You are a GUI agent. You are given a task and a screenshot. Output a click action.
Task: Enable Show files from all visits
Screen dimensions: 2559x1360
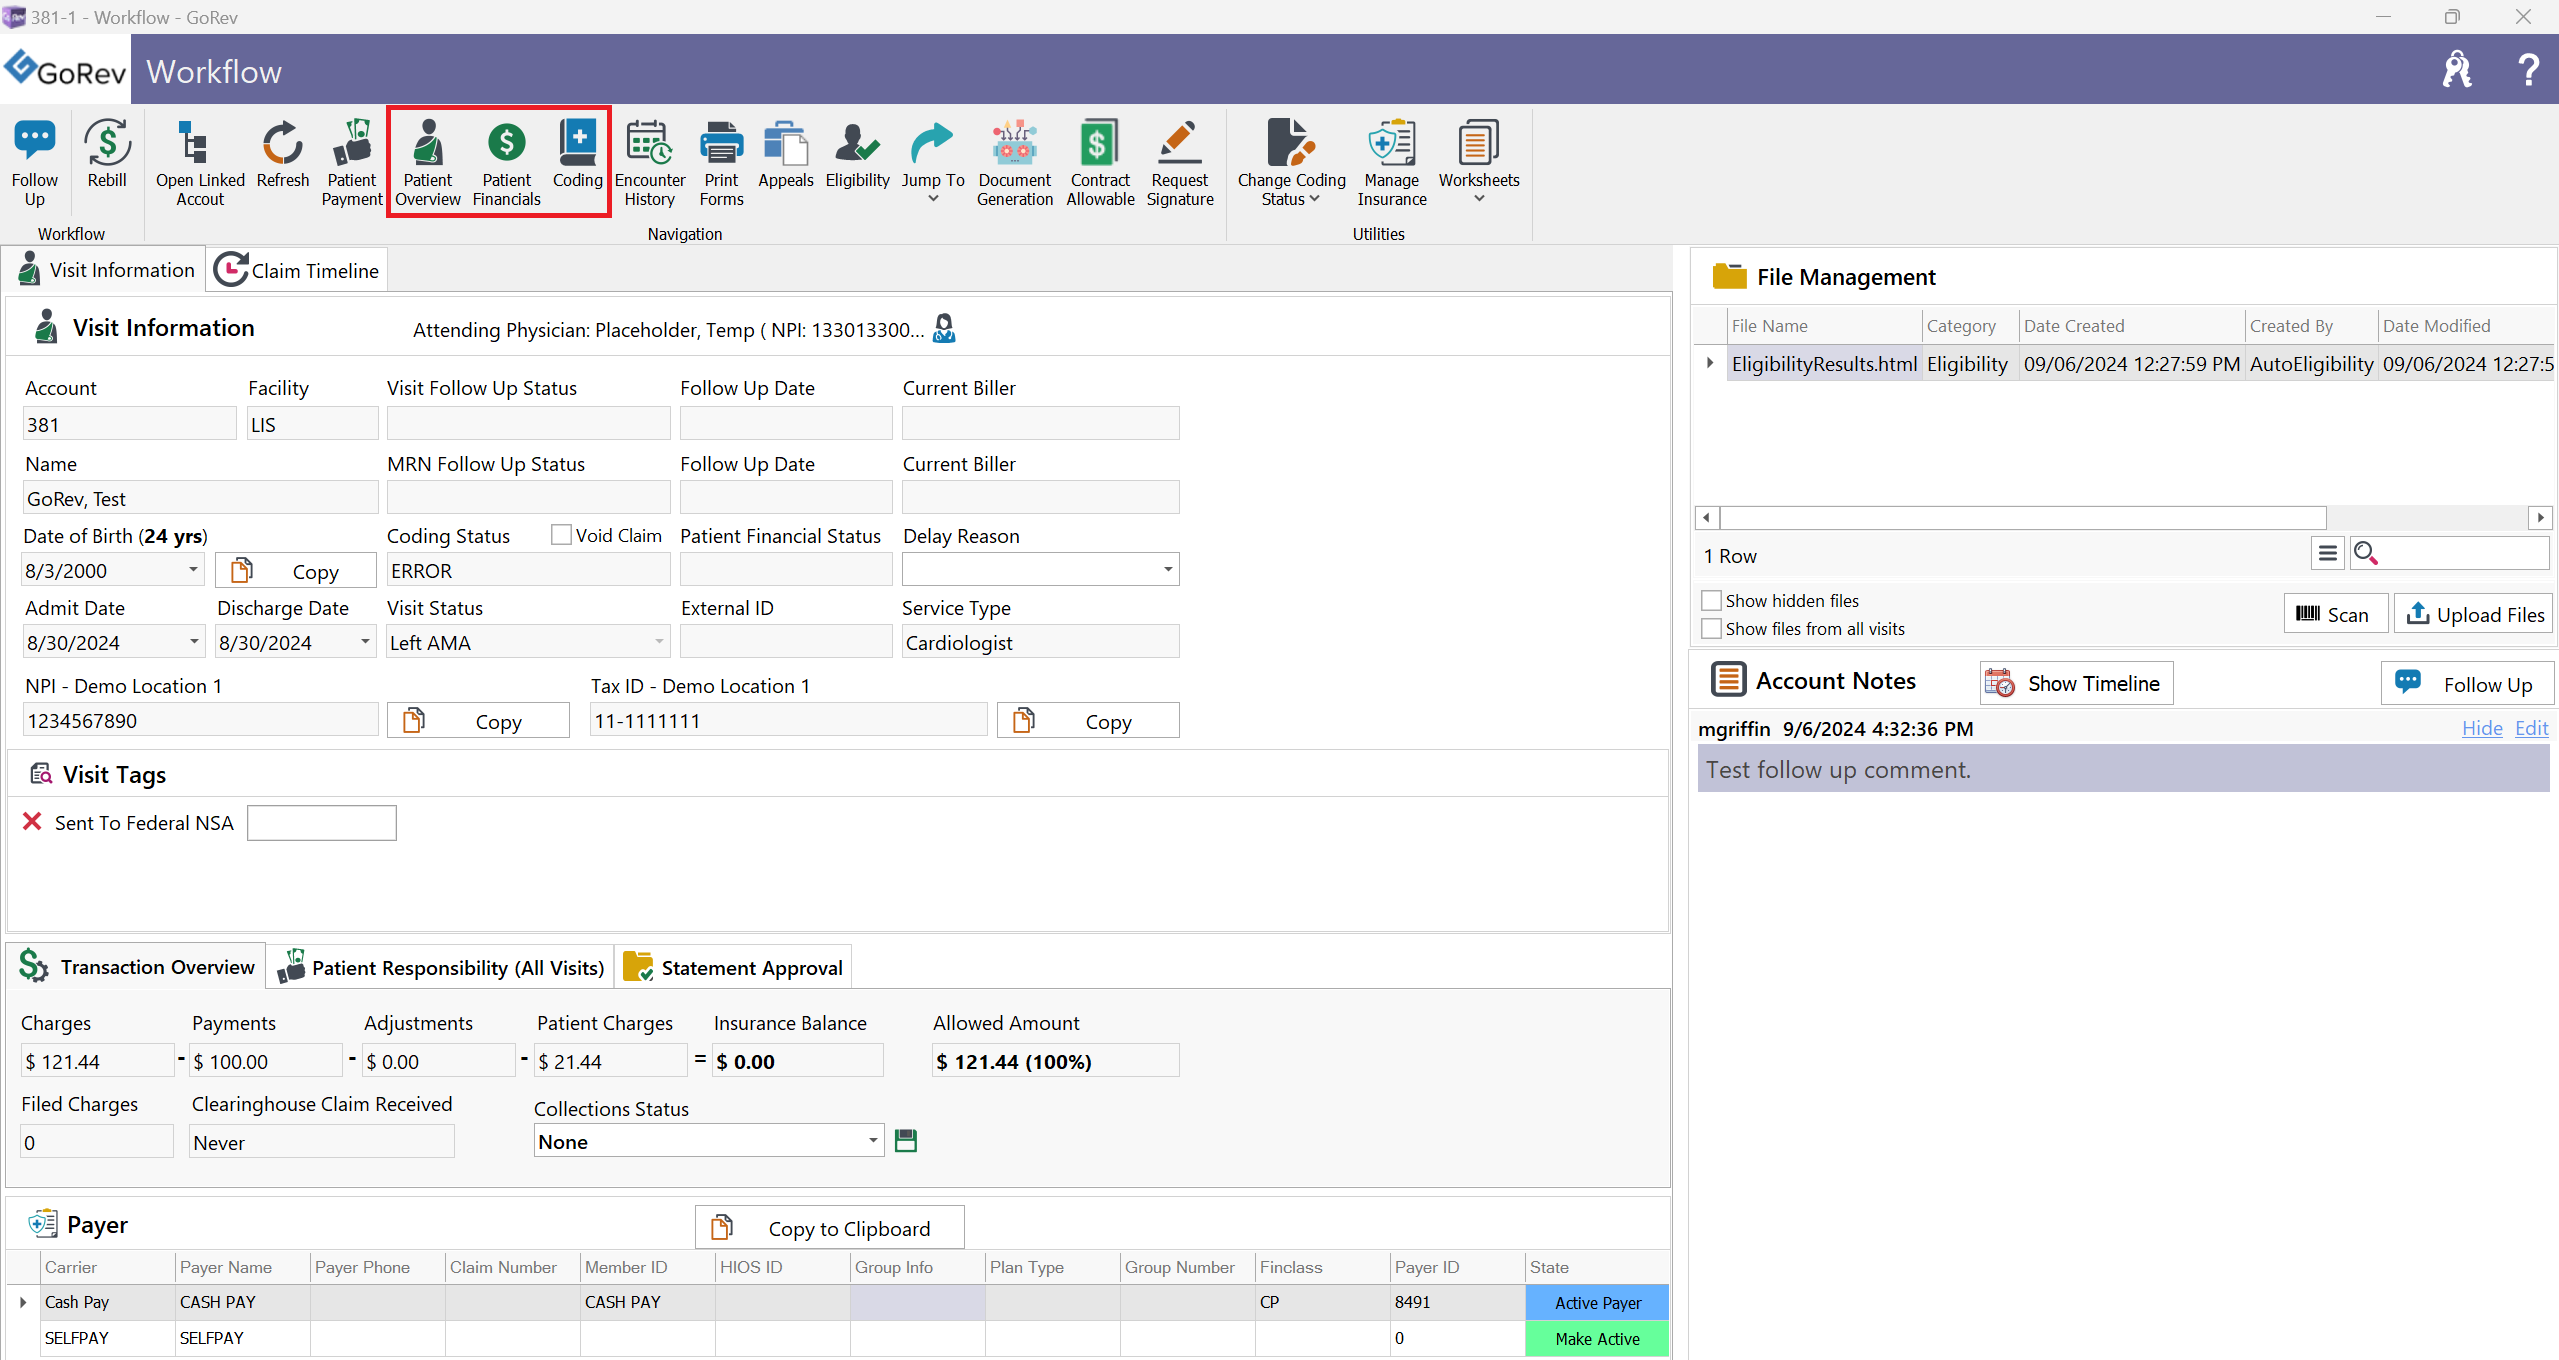coord(1711,628)
